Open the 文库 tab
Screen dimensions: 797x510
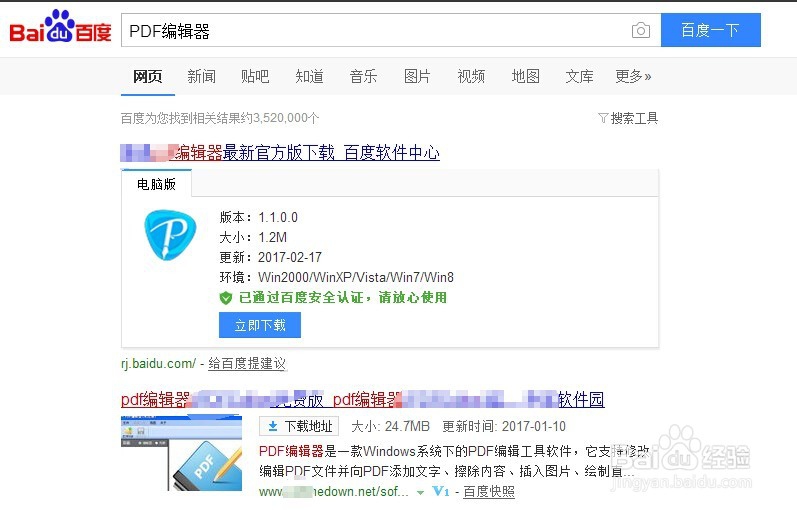[579, 77]
